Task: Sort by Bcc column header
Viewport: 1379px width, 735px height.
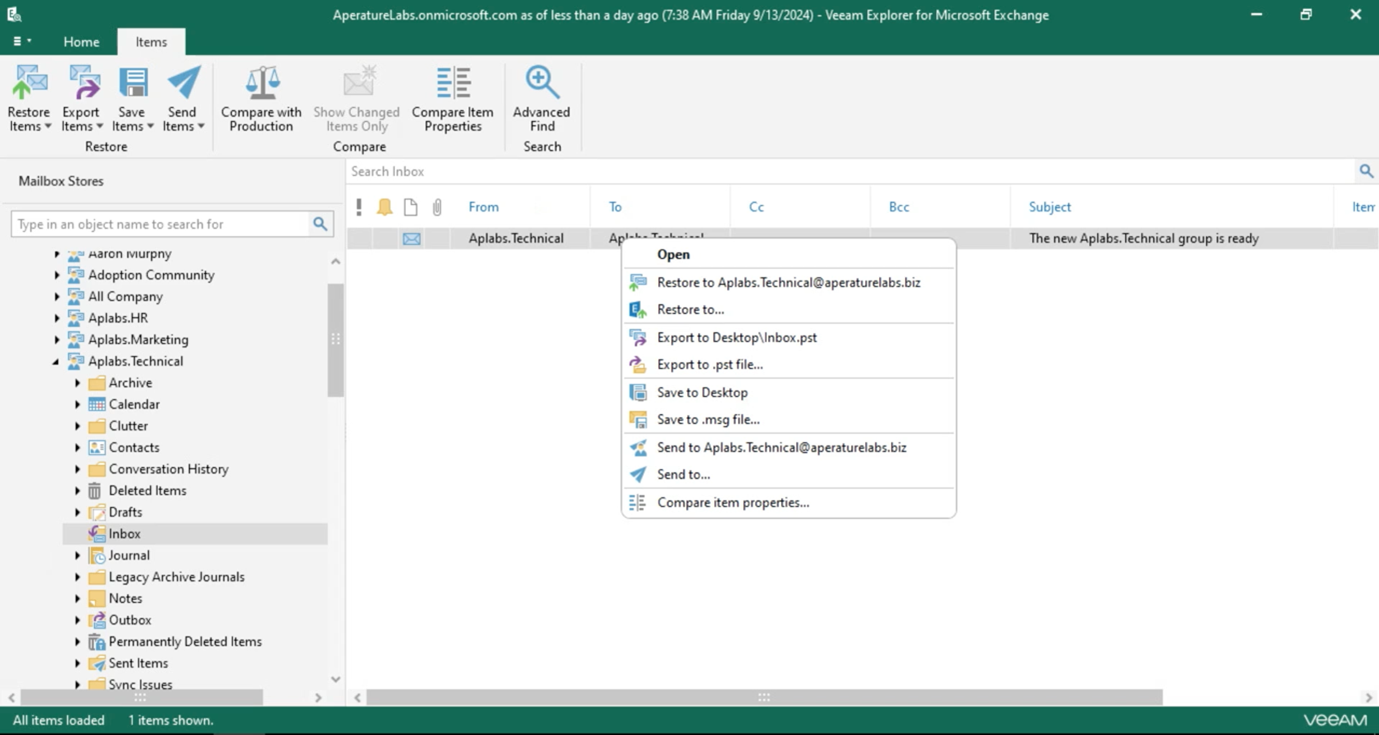Action: coord(899,207)
